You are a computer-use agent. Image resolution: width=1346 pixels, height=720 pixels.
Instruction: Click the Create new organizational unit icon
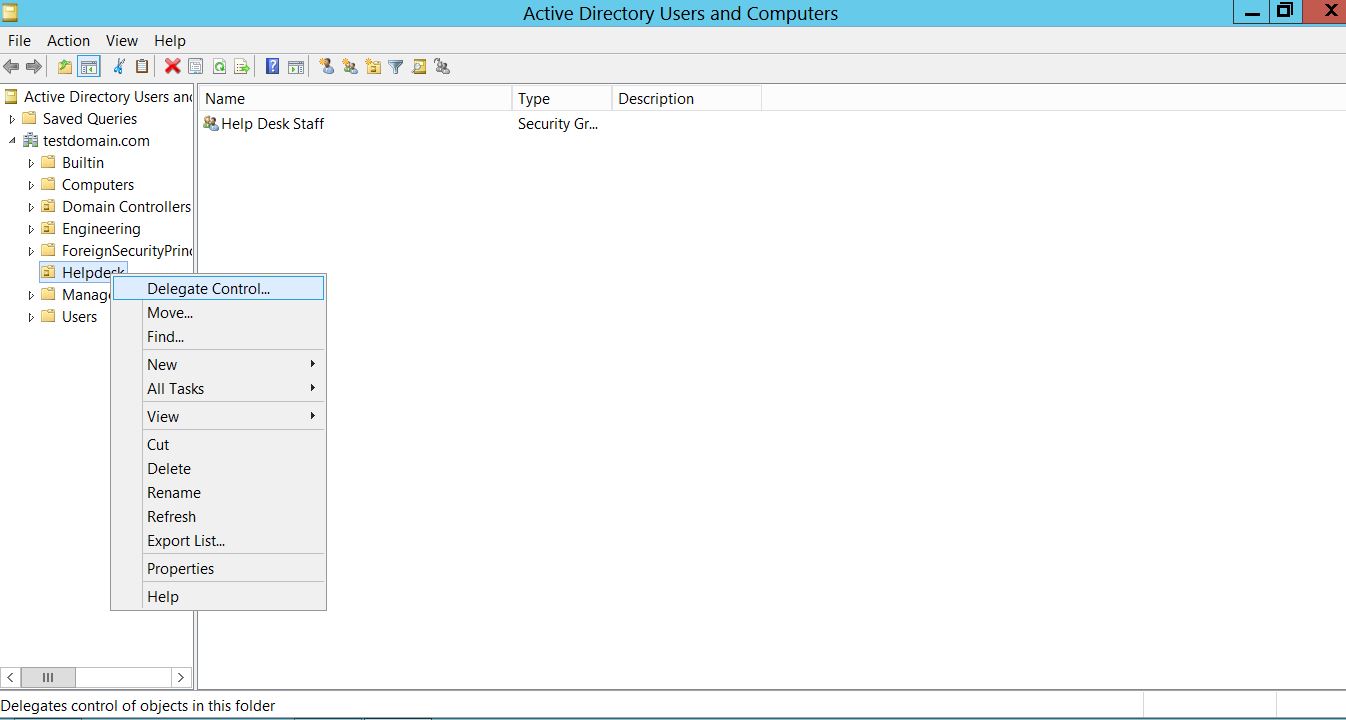pyautogui.click(x=373, y=67)
